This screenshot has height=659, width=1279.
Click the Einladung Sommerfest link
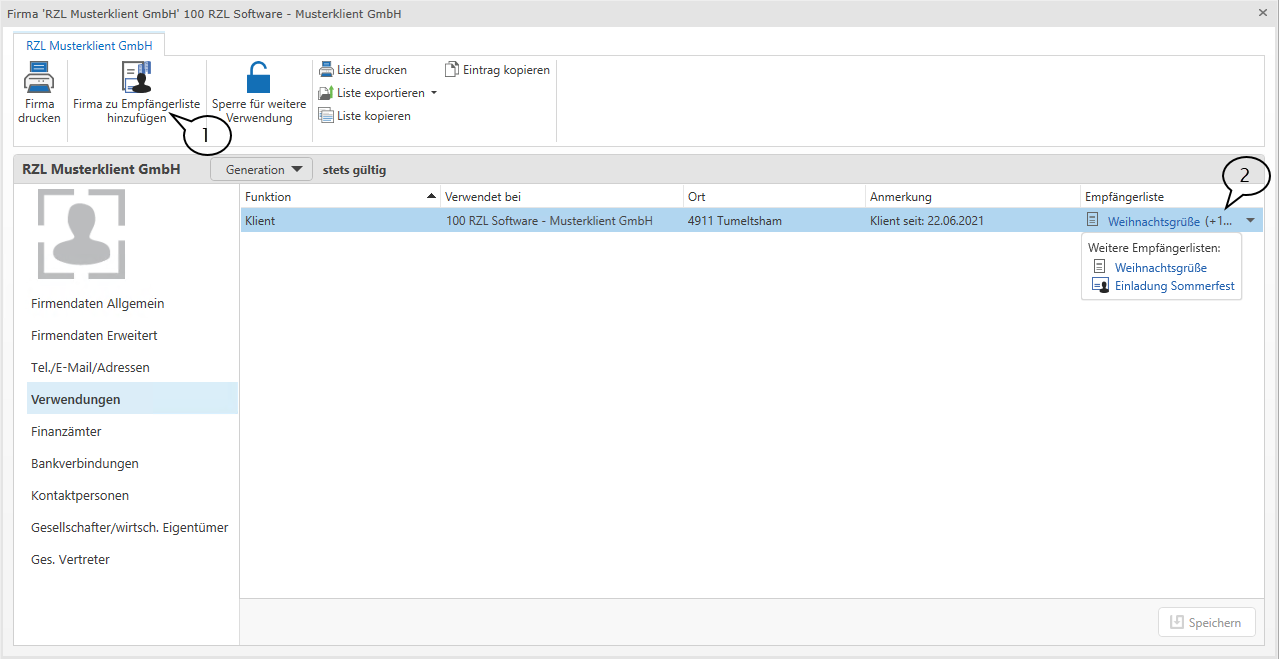pos(1174,286)
